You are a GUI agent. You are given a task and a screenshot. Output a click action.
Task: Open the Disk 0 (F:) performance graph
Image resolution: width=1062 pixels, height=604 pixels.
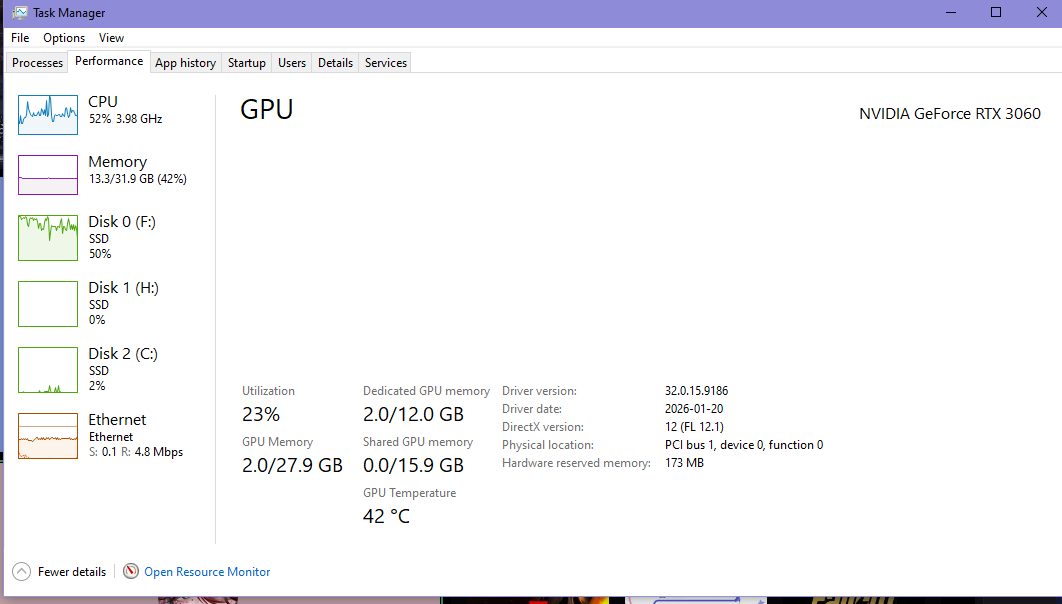click(x=47, y=238)
